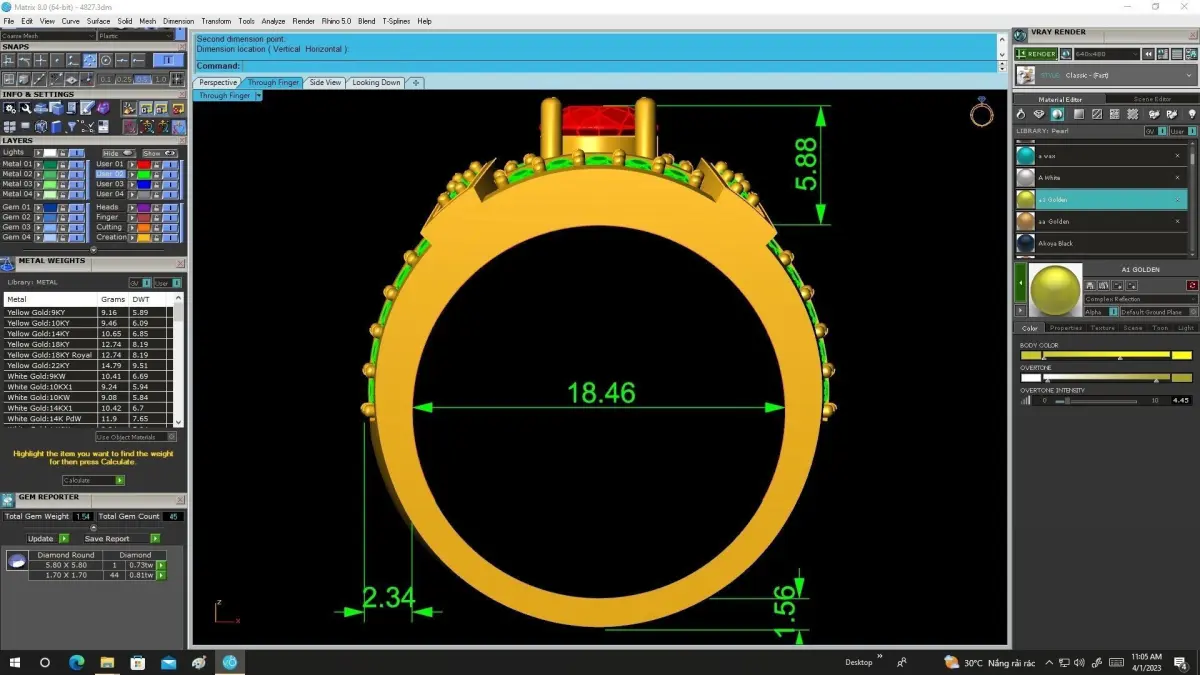Screen dimensions: 1200x675
Task: Click the blue book icon
Action: point(56,127)
